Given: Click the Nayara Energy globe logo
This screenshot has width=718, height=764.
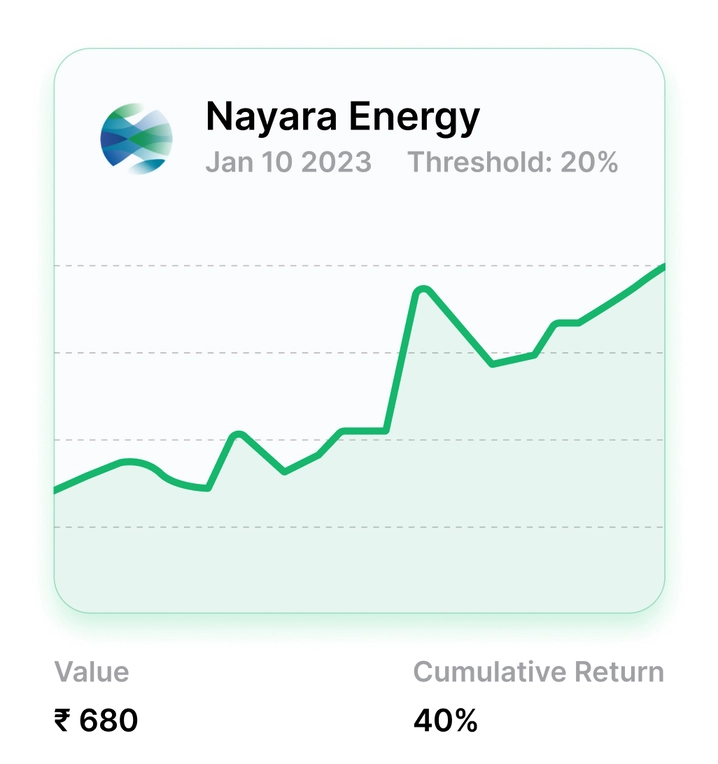Looking at the screenshot, I should click(136, 138).
